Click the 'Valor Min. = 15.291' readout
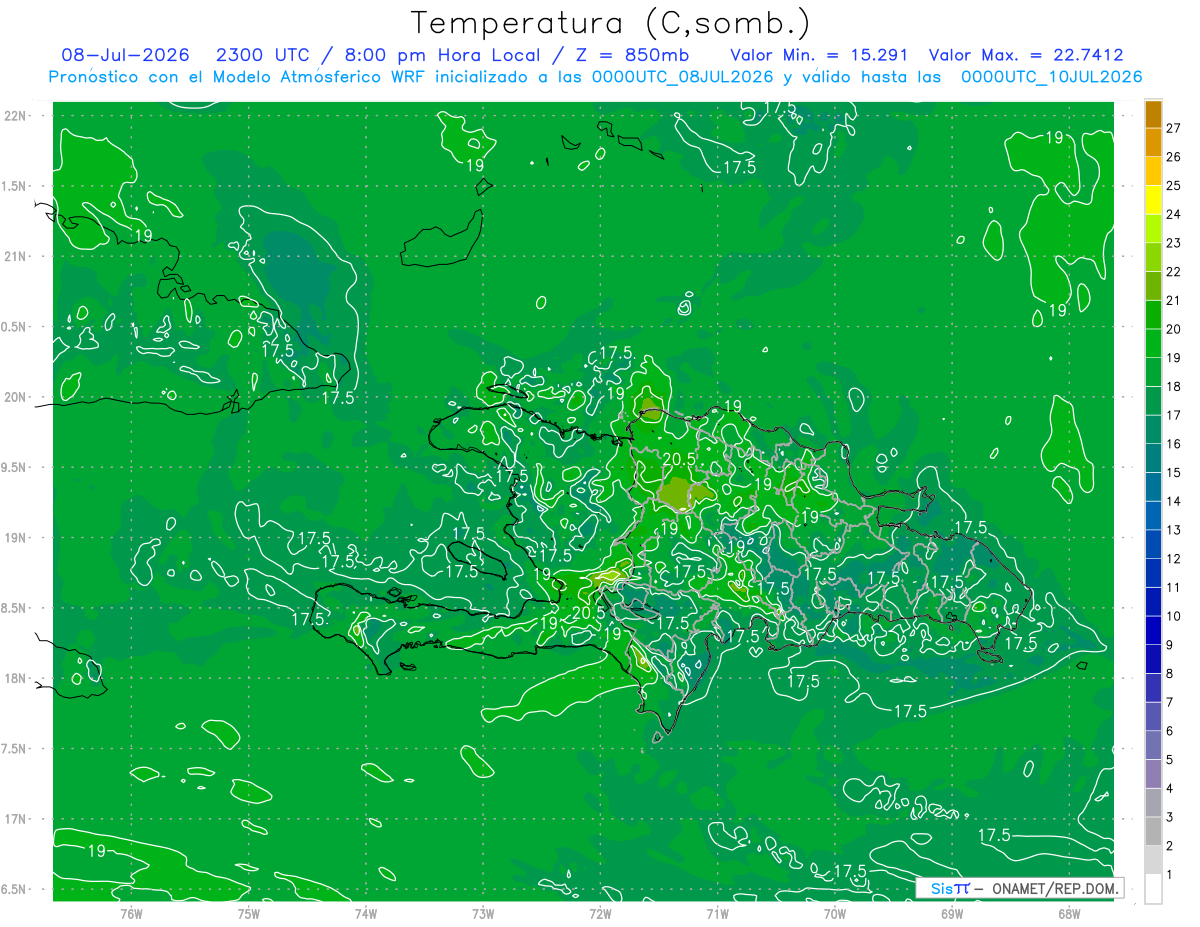 819,55
